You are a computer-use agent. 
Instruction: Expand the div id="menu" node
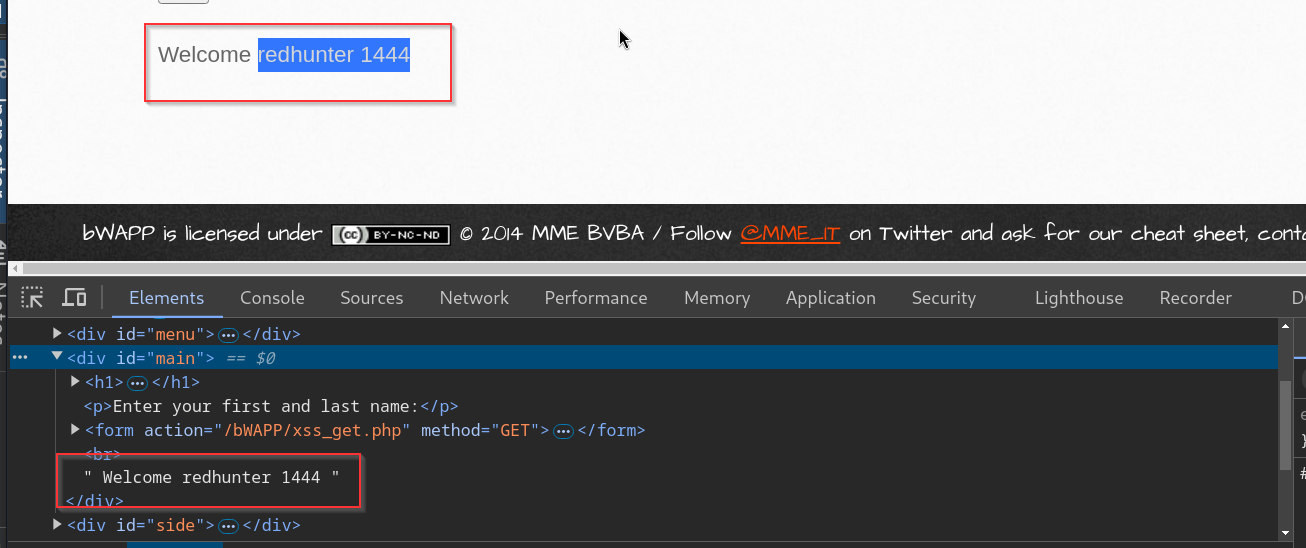point(57,334)
